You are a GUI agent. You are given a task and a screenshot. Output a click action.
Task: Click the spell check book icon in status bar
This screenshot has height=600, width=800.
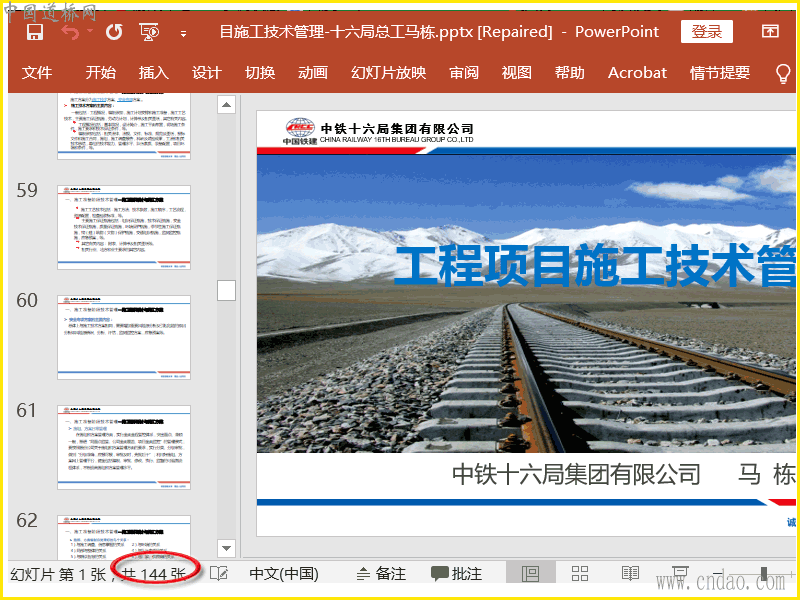point(219,573)
